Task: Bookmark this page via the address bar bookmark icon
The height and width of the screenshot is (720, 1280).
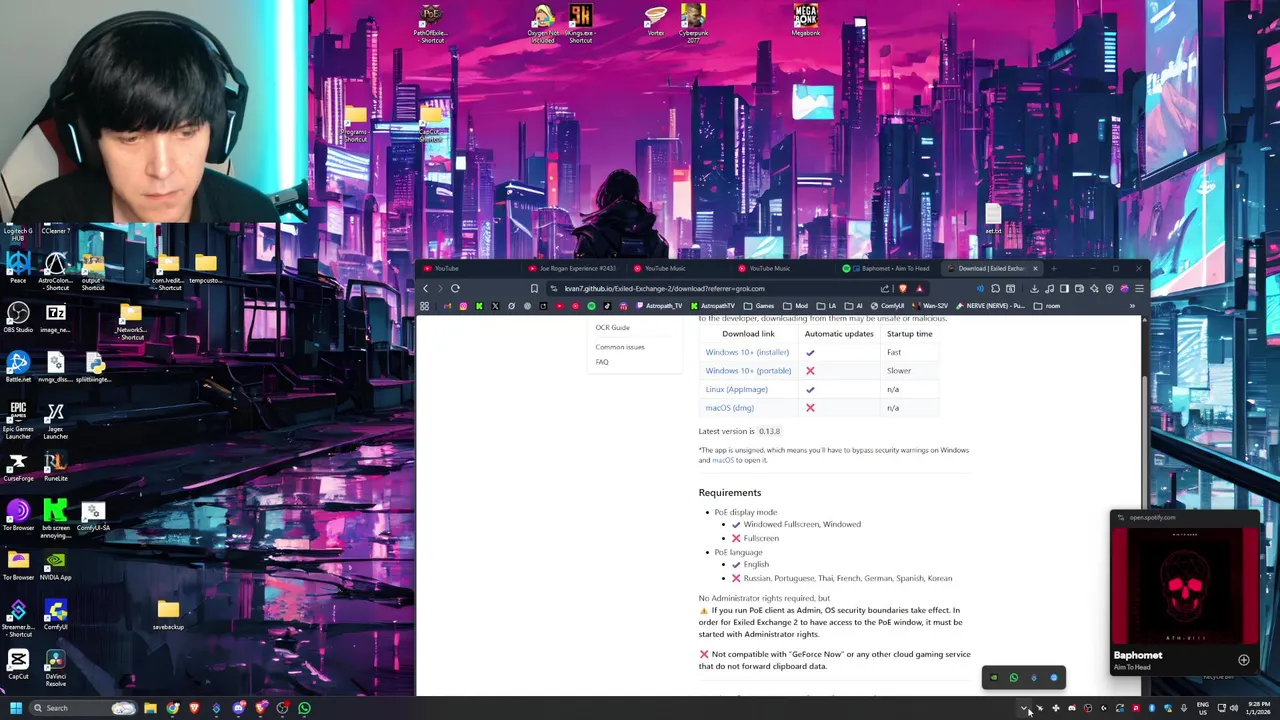Action: (x=534, y=288)
